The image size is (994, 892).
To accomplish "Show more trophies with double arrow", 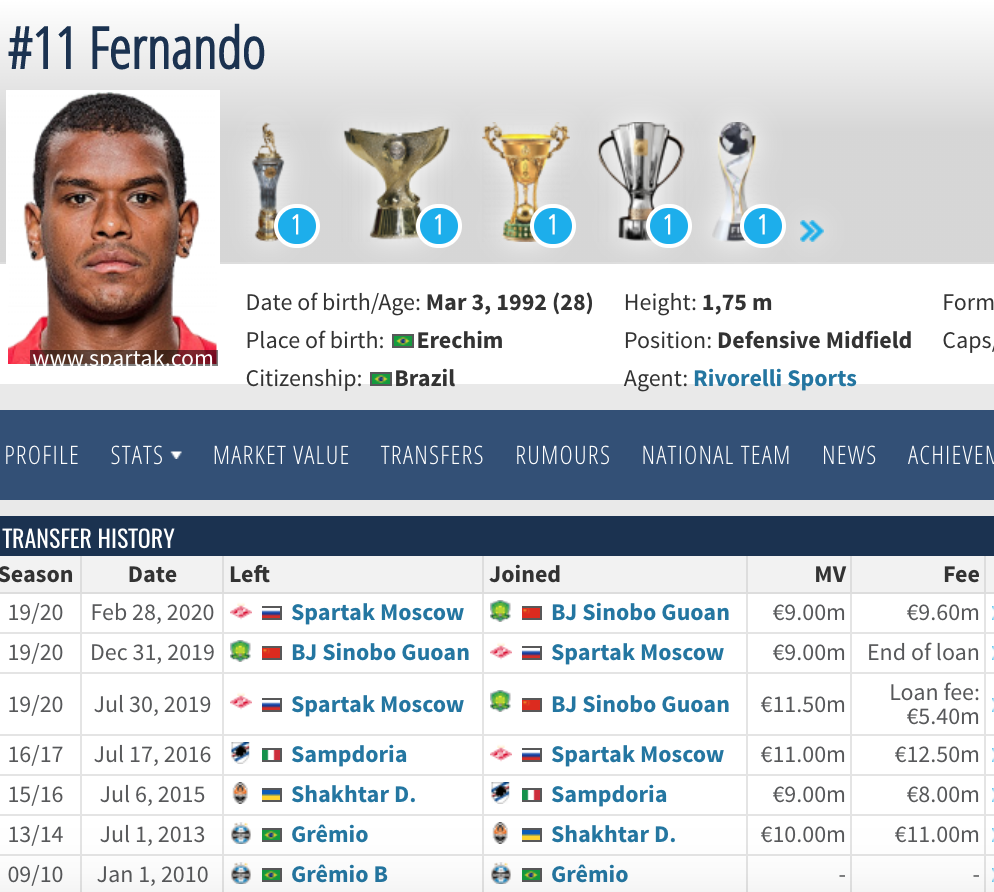I will coord(811,231).
